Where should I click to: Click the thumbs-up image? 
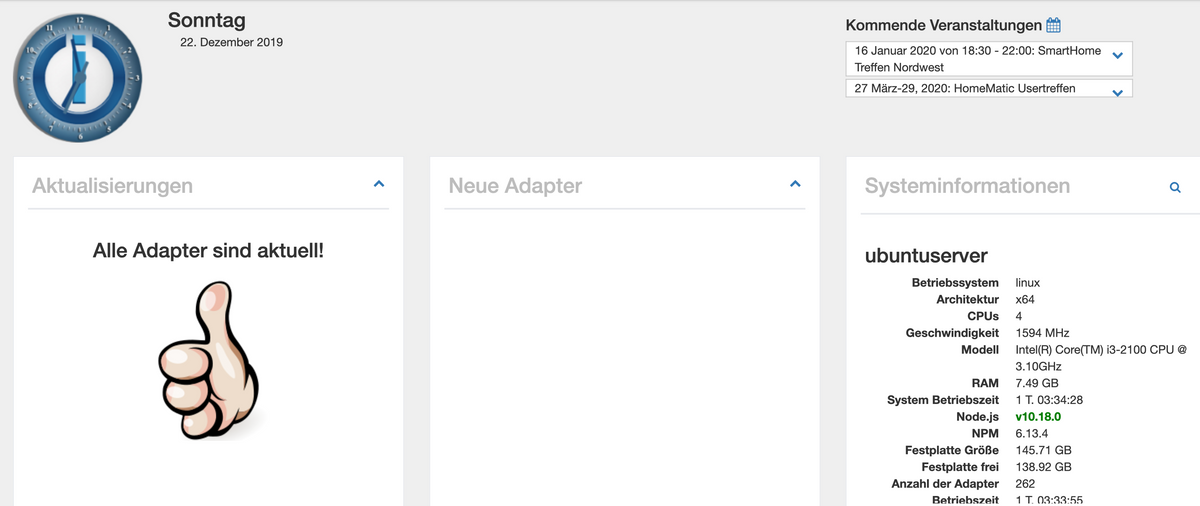pyautogui.click(x=209, y=358)
